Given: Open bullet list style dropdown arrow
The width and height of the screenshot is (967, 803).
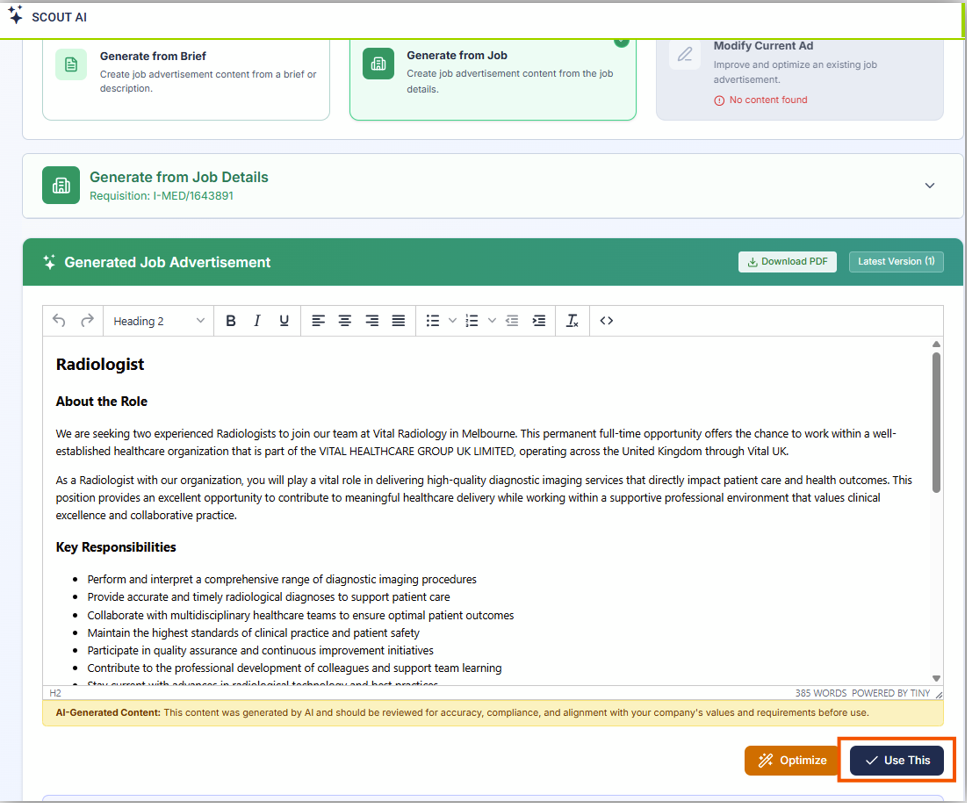Looking at the screenshot, I should tap(452, 321).
